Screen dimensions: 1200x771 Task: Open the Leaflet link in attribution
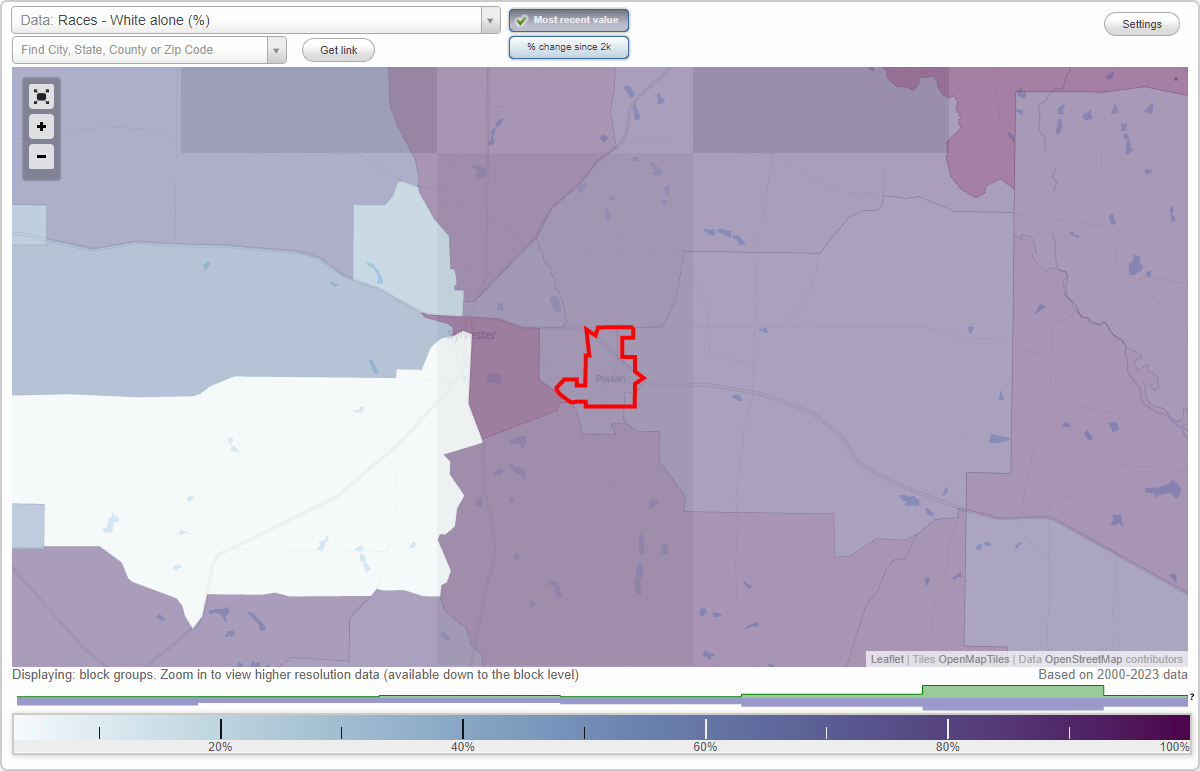(x=886, y=659)
